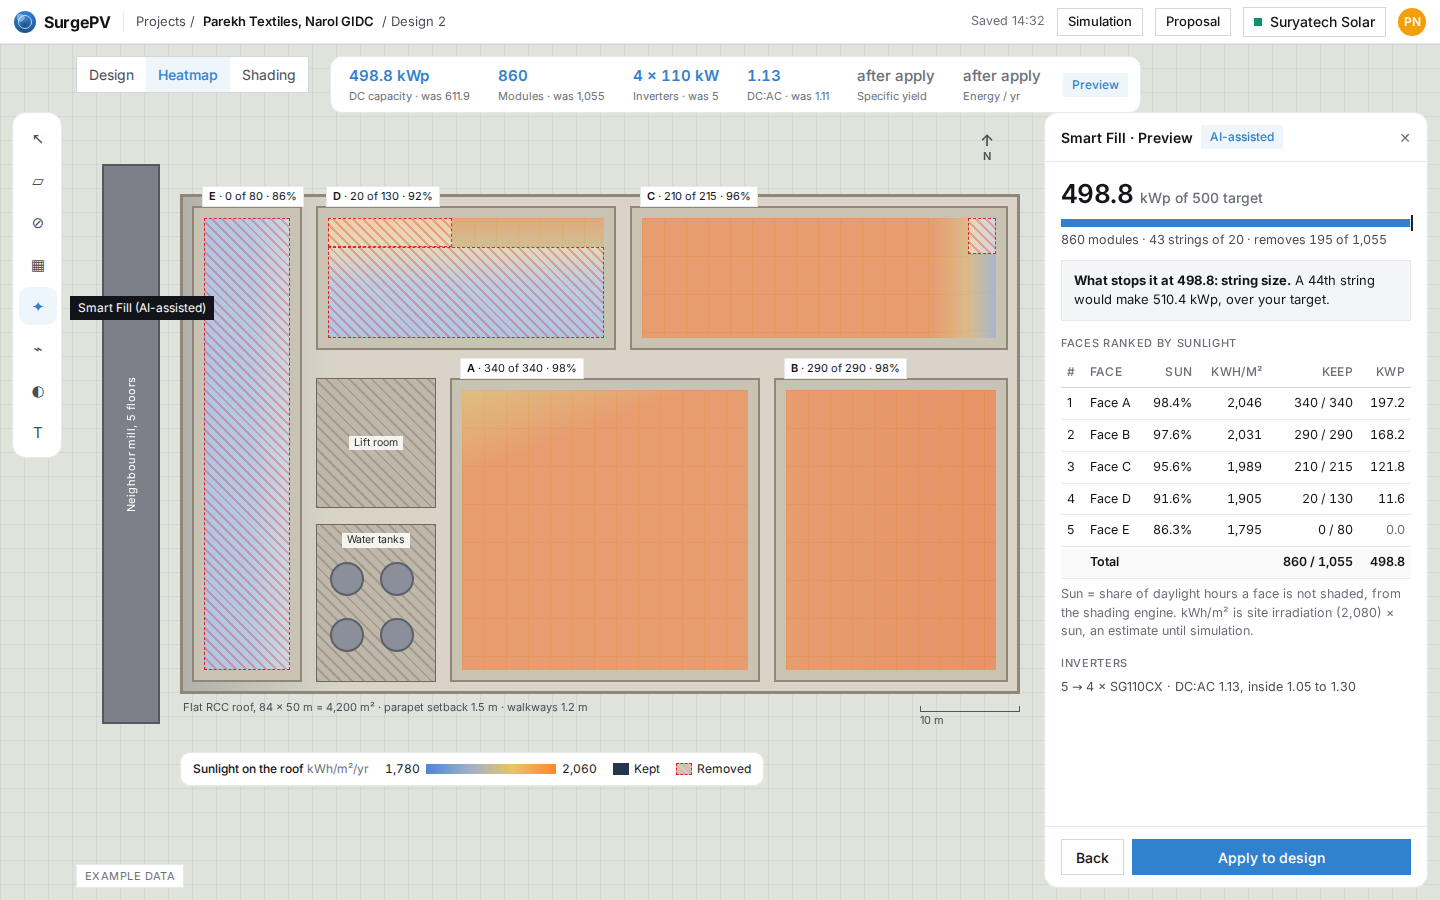Click the AI-assisted badge

(1242, 137)
